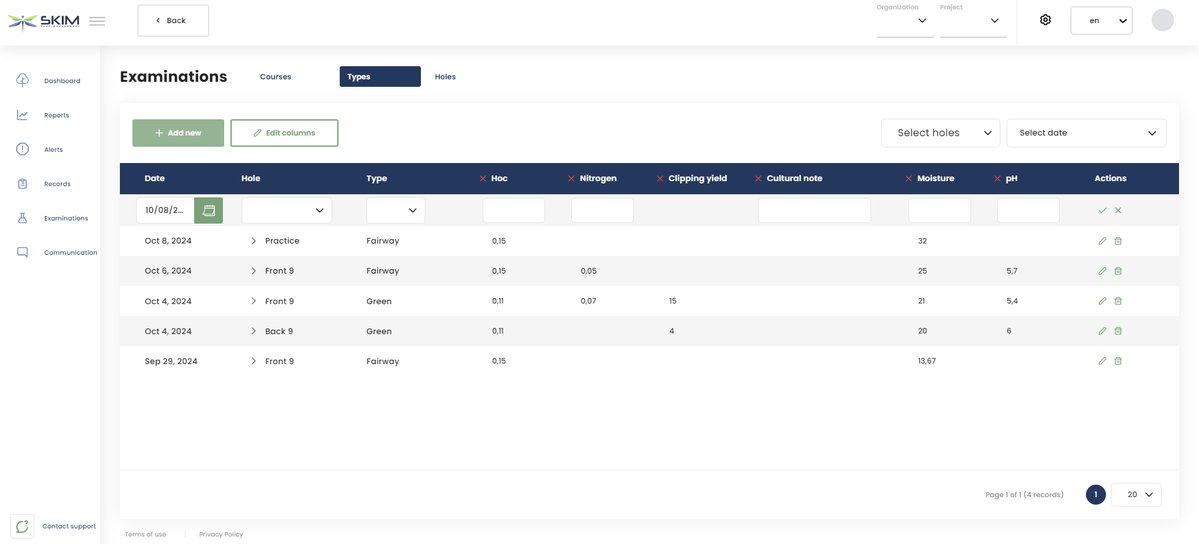Viewport: 1199px width, 544px height.
Task: Remove the Hoc column via red X
Action: 483,178
